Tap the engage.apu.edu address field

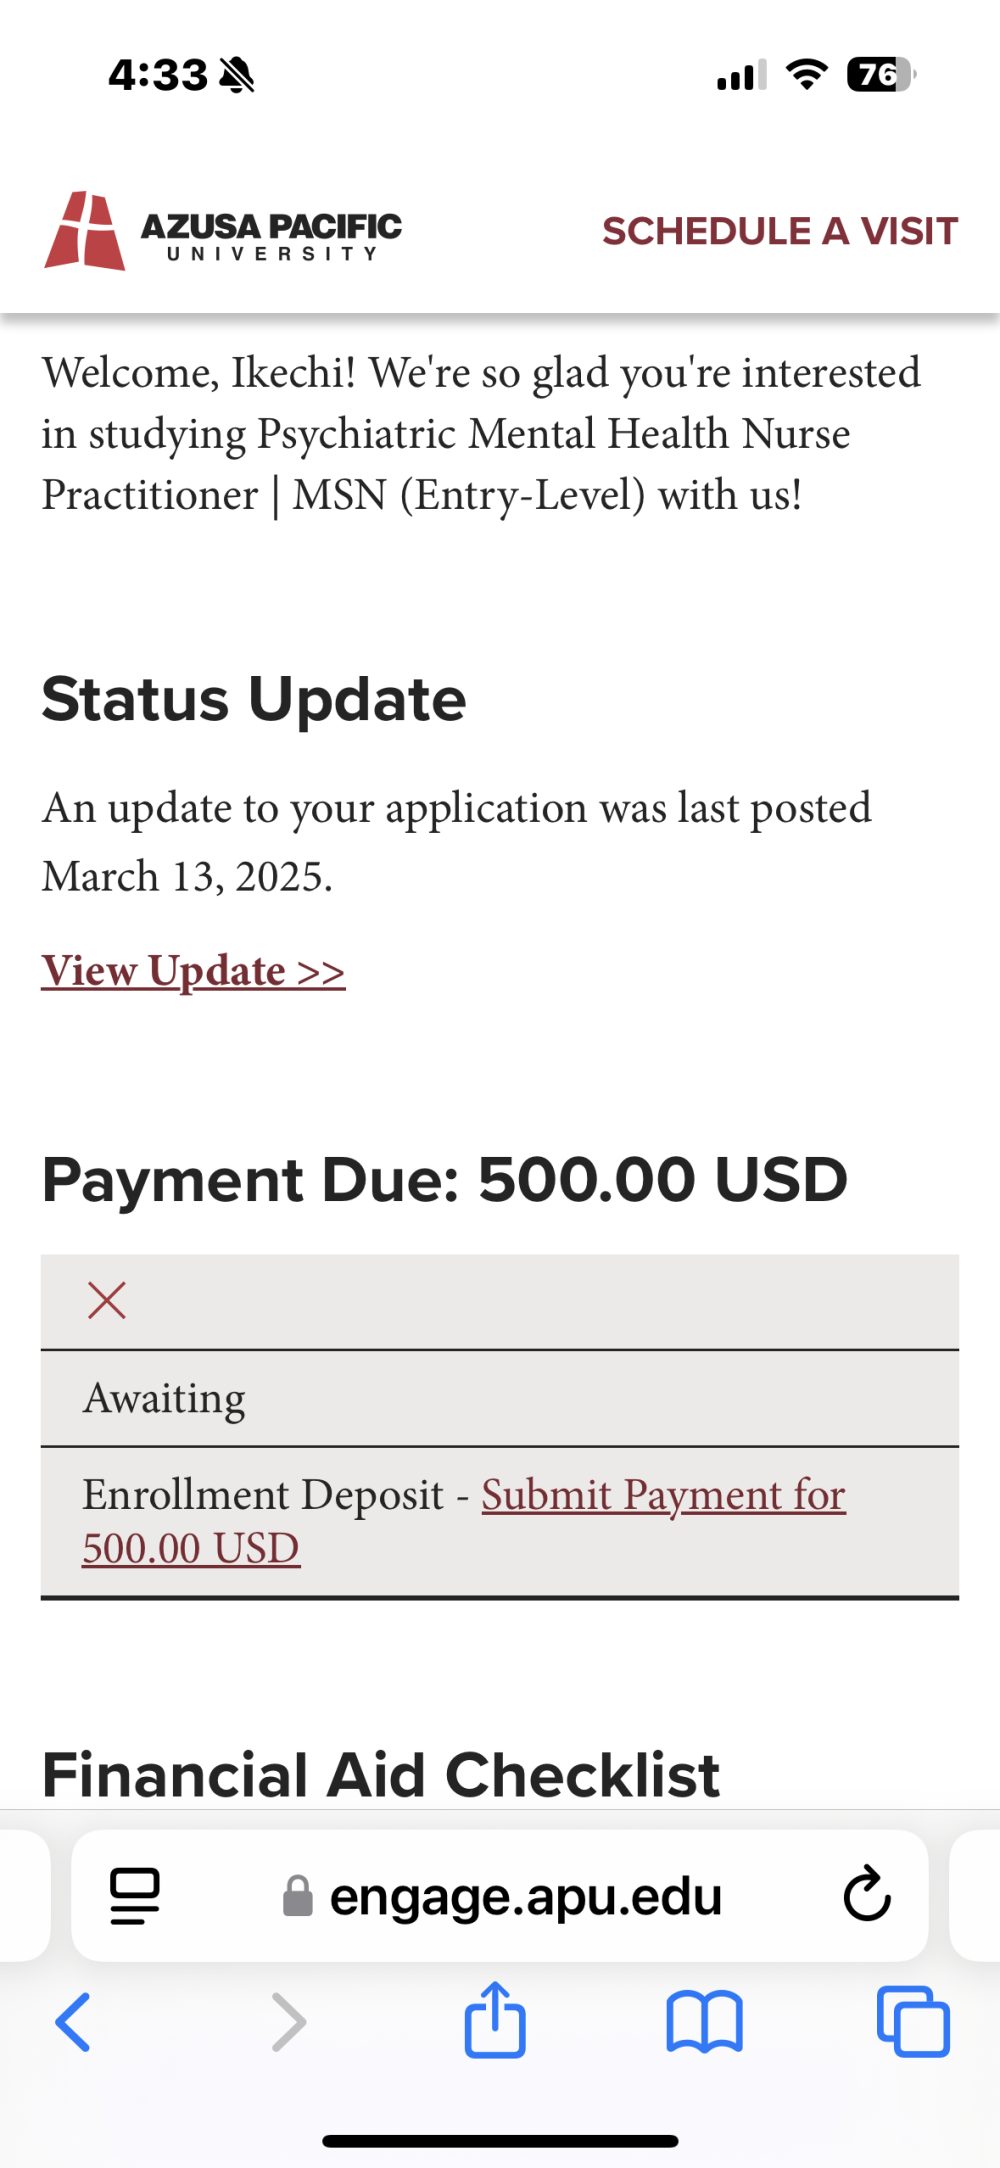pos(500,1896)
